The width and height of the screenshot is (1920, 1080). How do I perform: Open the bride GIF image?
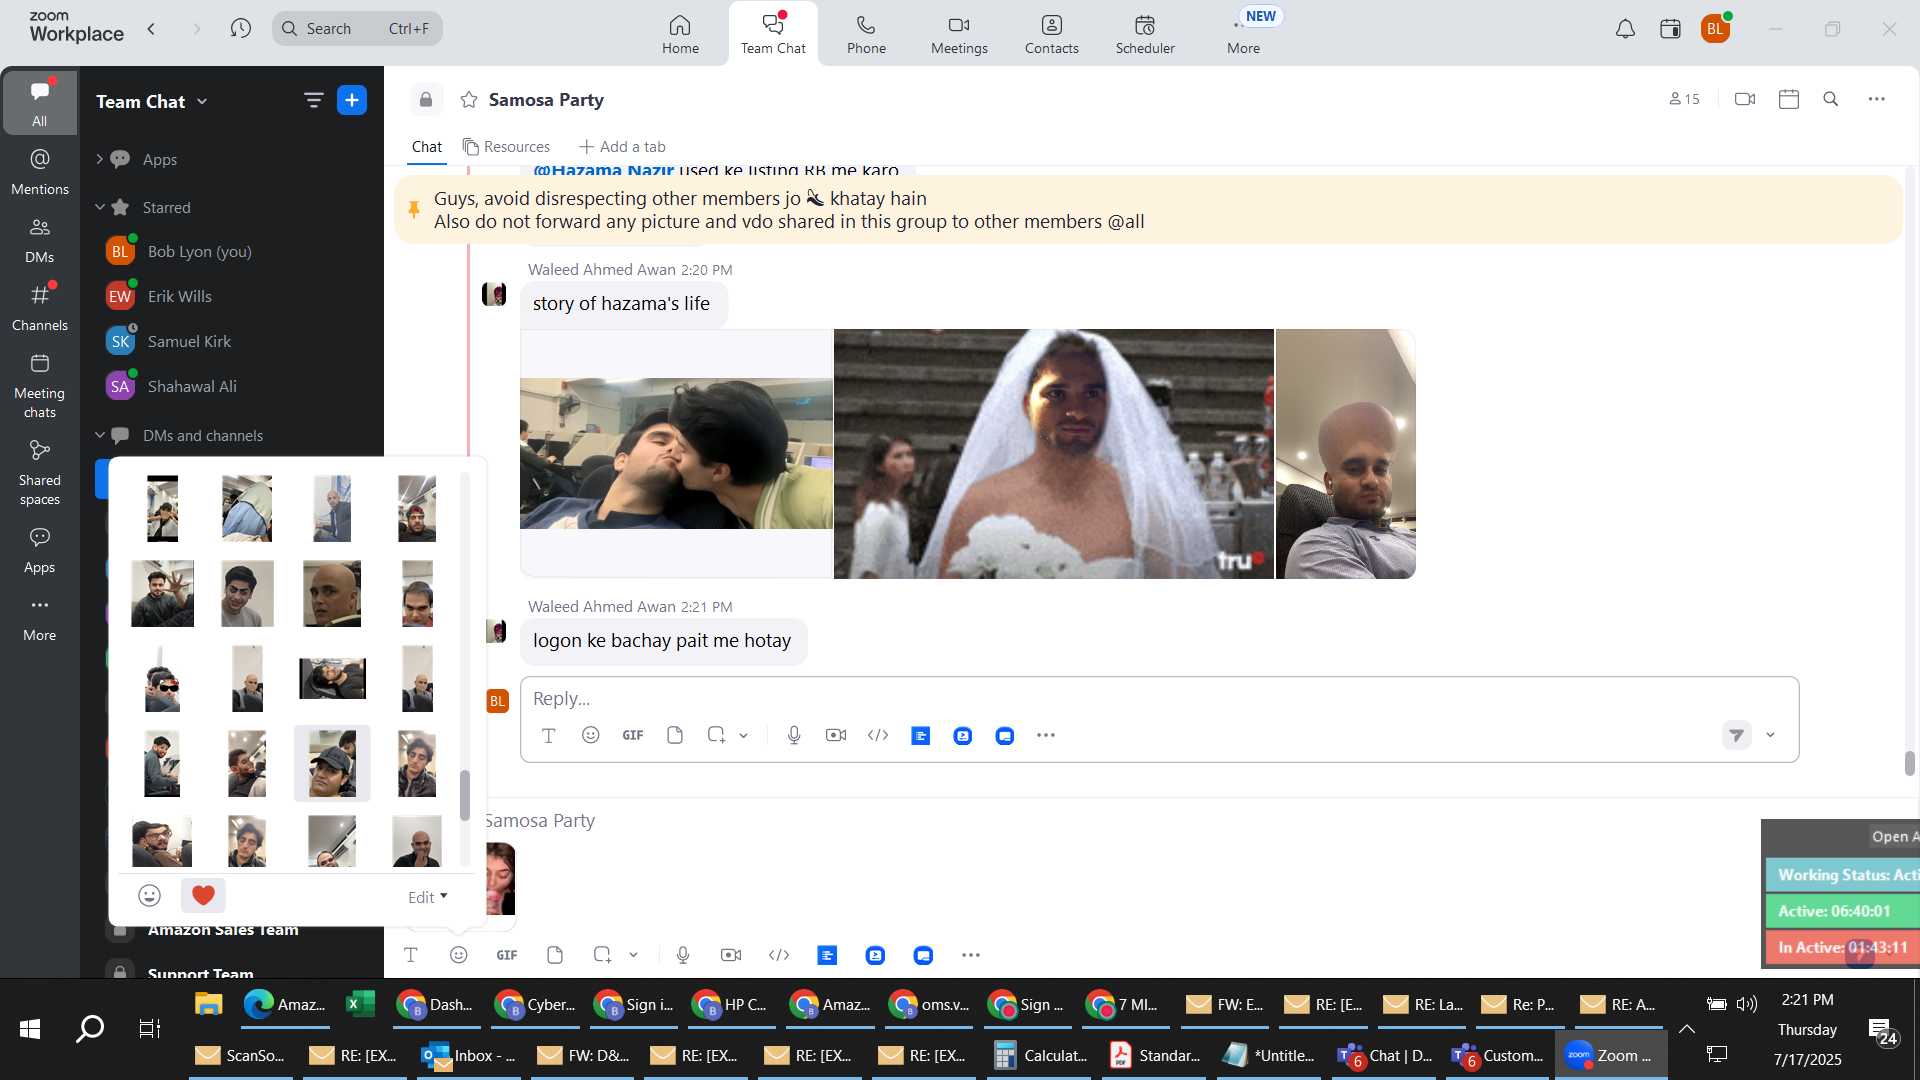(x=1053, y=453)
